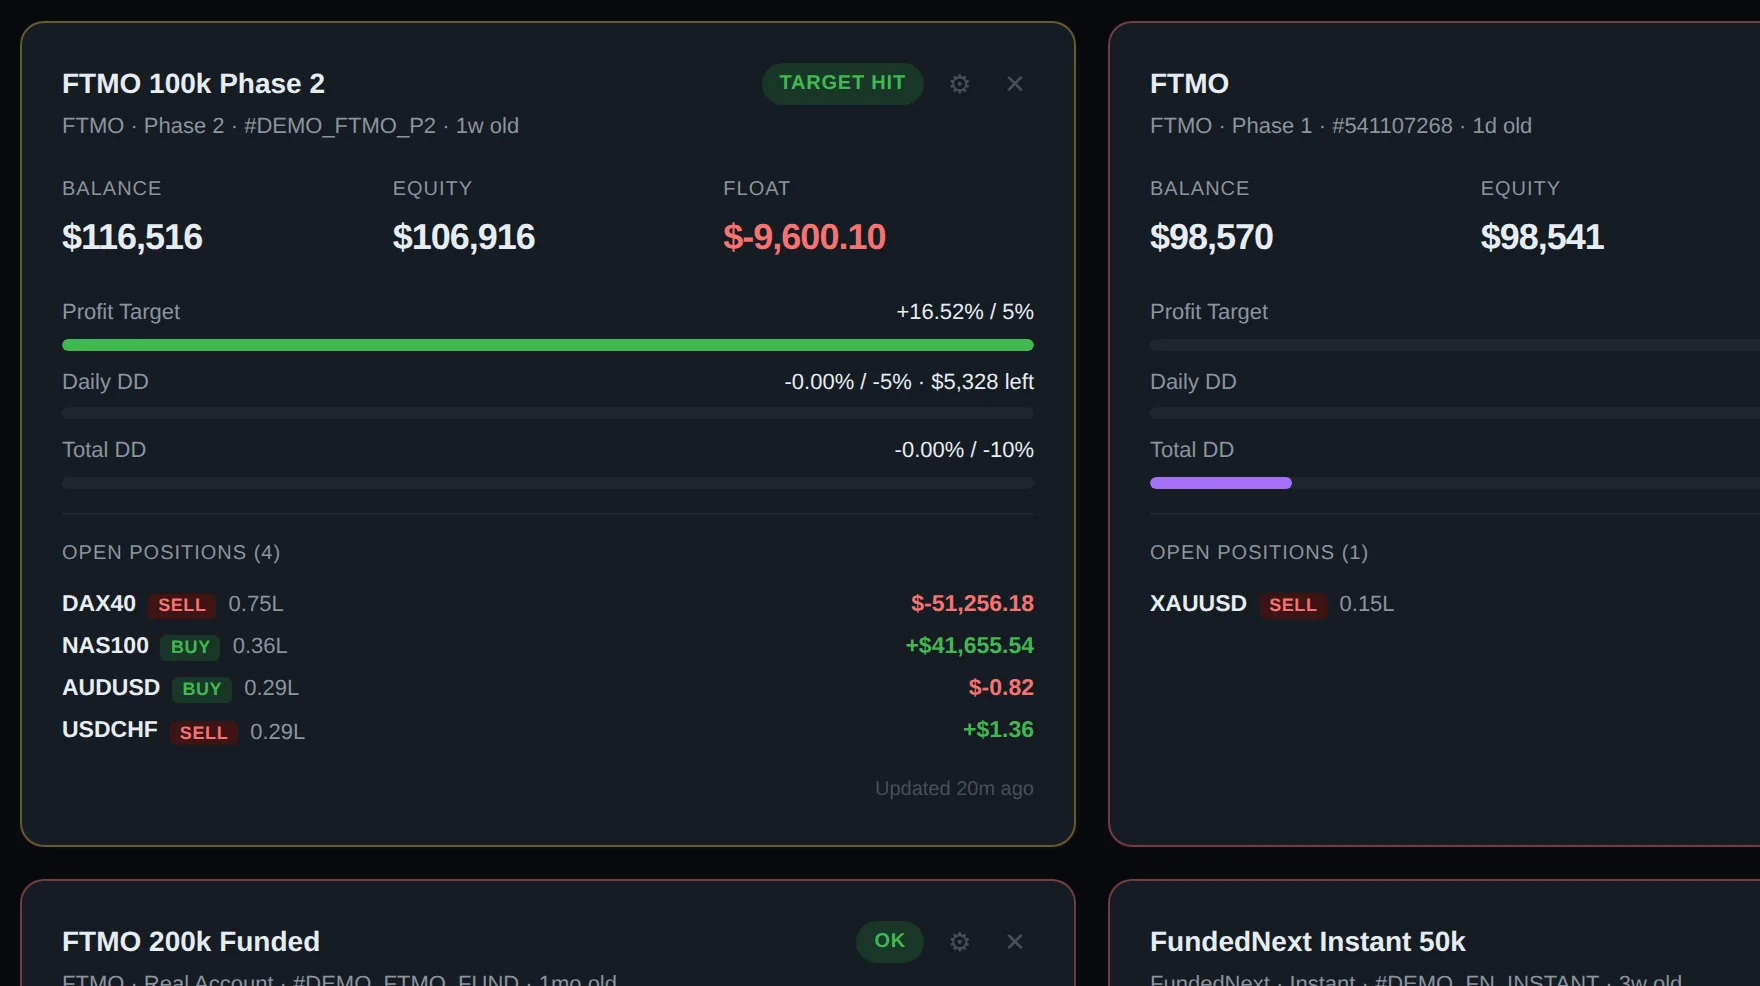
Task: Remove FTMO 100k Phase 2 card with X
Action: [x=1014, y=84]
